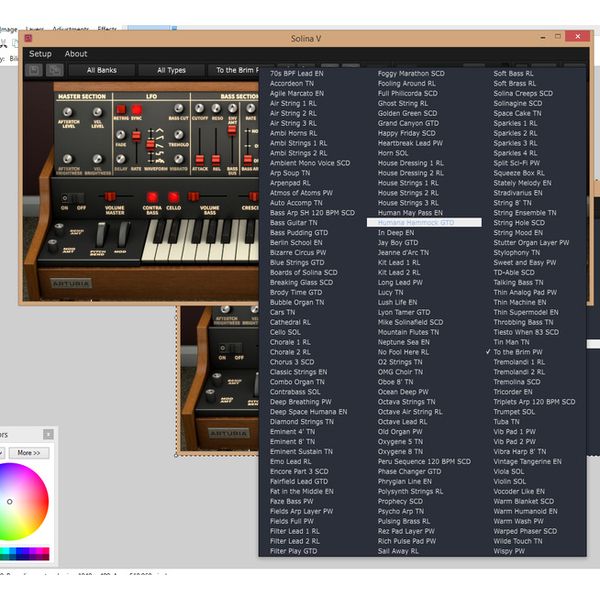Select the Accordeon TN preset
Viewport: 600px width, 600px height.
[292, 83]
